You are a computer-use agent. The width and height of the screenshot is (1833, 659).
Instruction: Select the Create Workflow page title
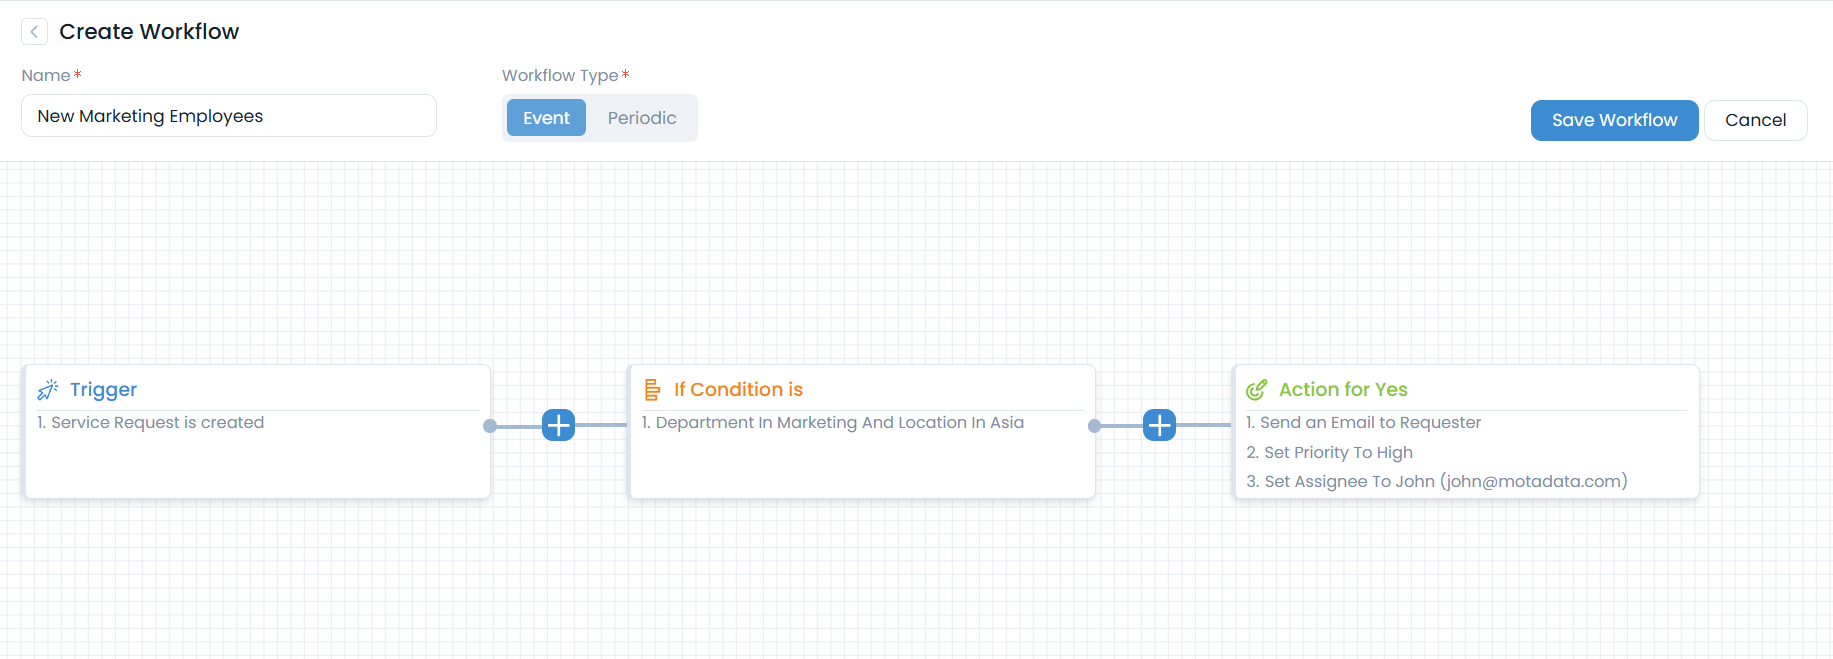(x=149, y=31)
